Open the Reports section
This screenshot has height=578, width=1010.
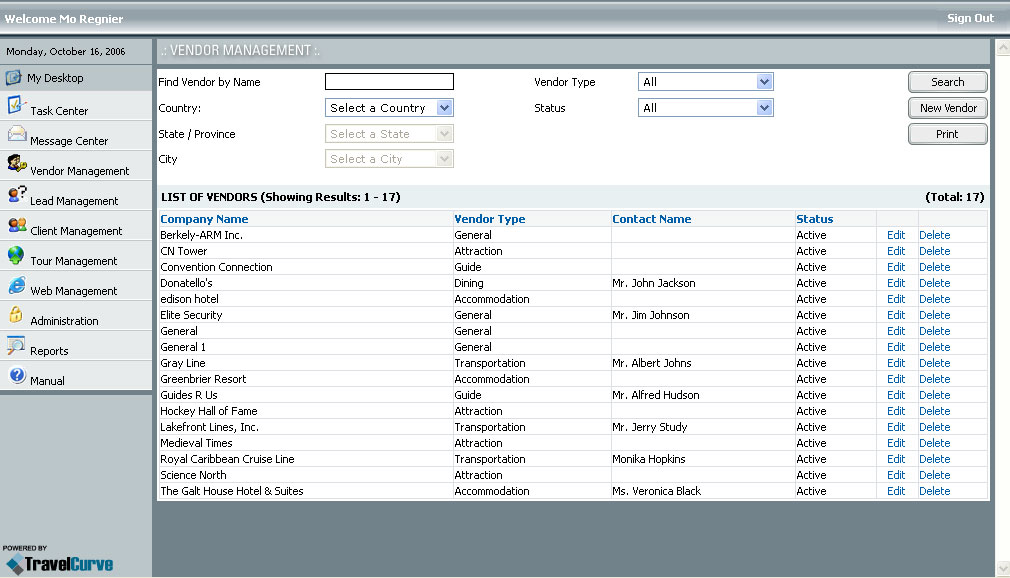(49, 351)
